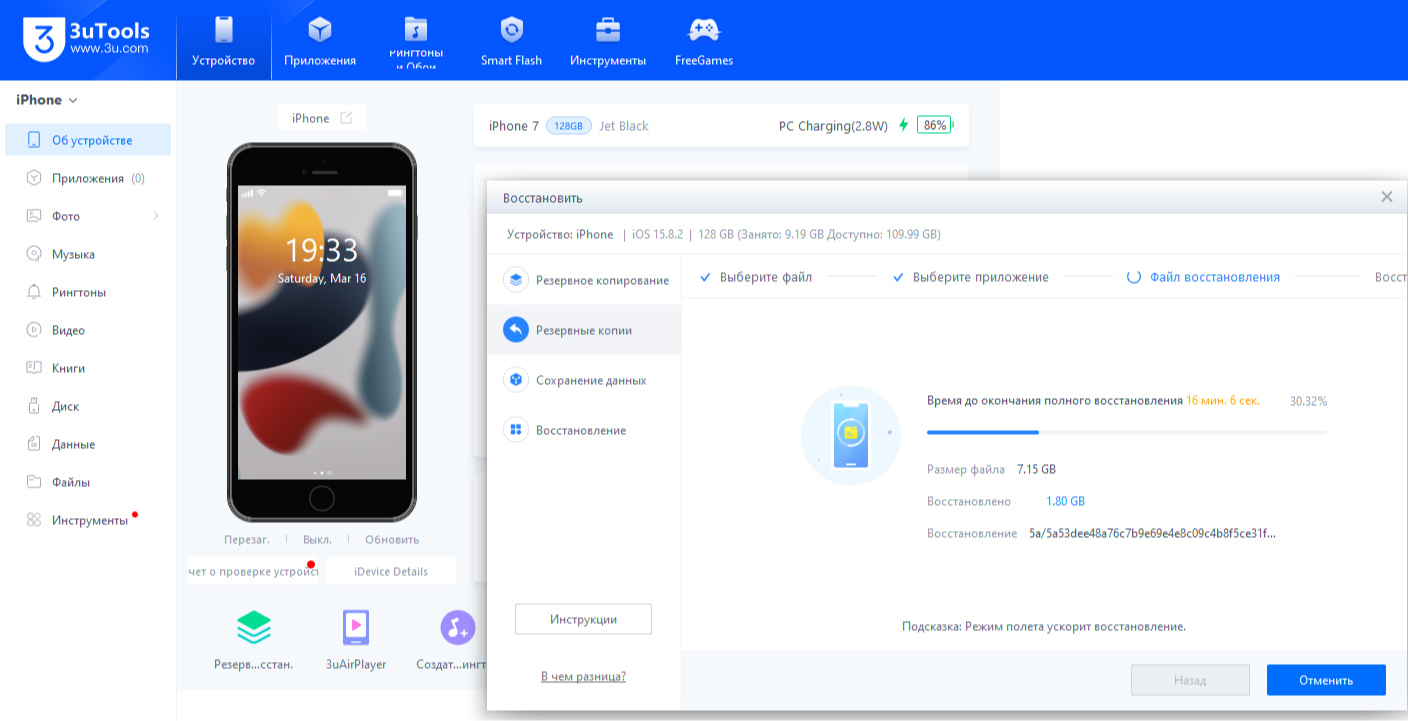
Task: Open the Файлы sidebar section
Action: (x=88, y=482)
